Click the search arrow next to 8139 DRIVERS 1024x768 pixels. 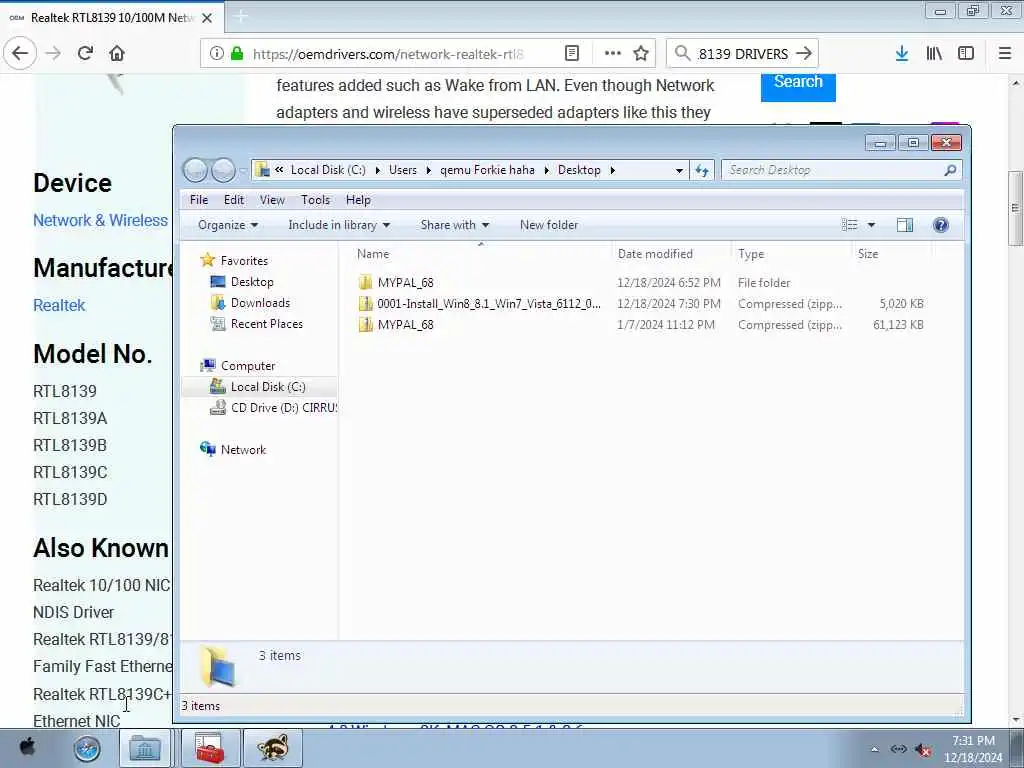(804, 54)
